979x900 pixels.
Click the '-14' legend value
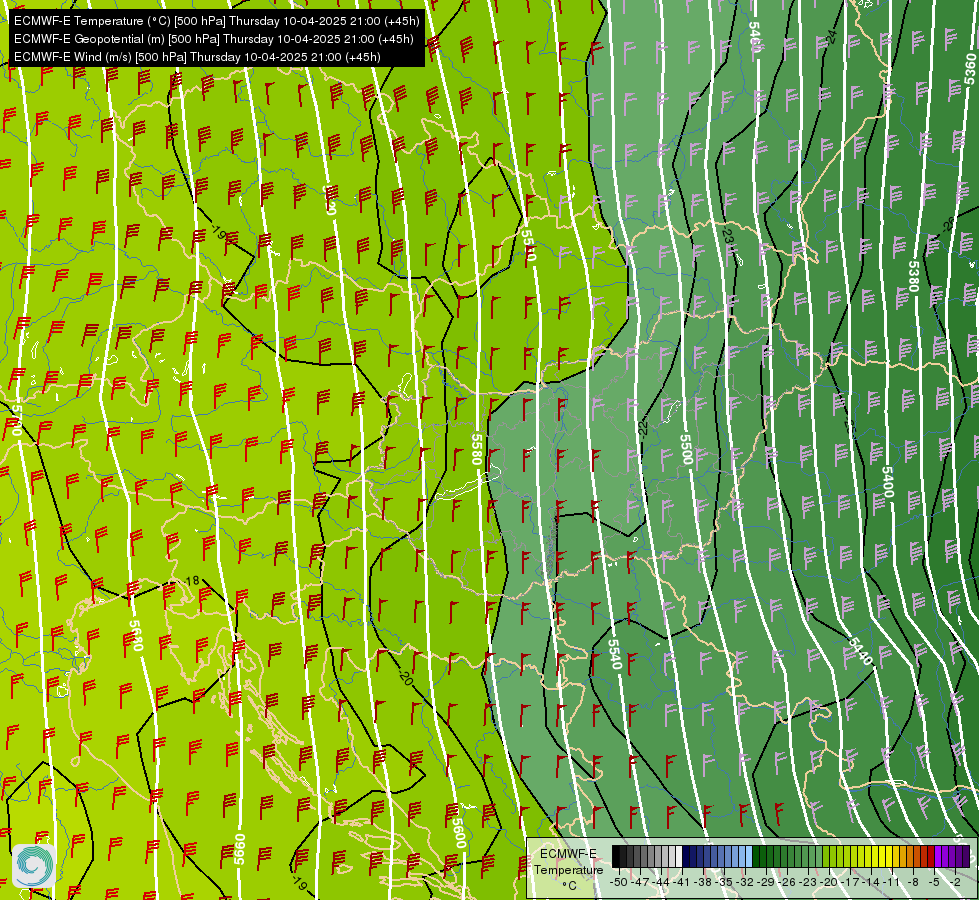[x=872, y=882]
